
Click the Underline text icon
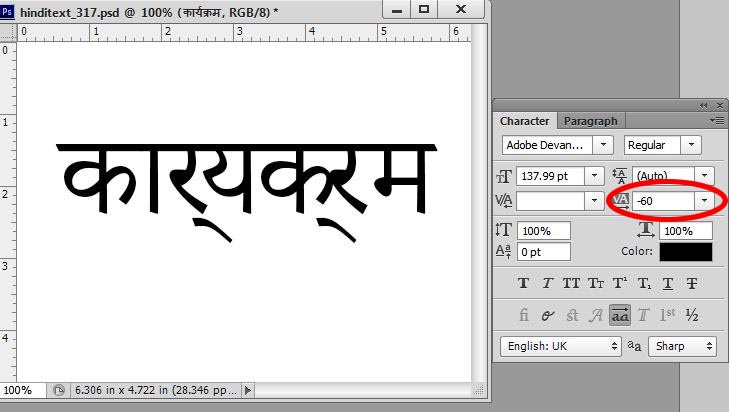pos(668,284)
